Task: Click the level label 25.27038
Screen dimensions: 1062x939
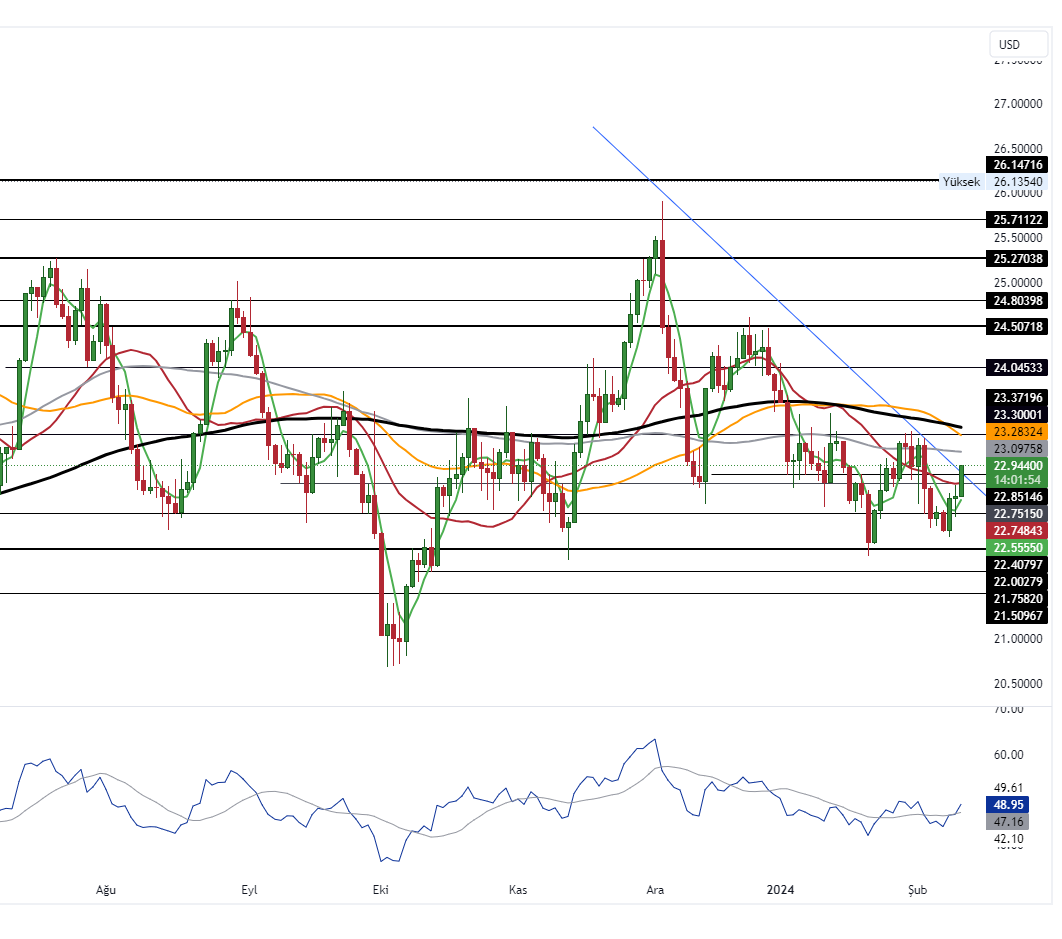Action: pos(1015,259)
